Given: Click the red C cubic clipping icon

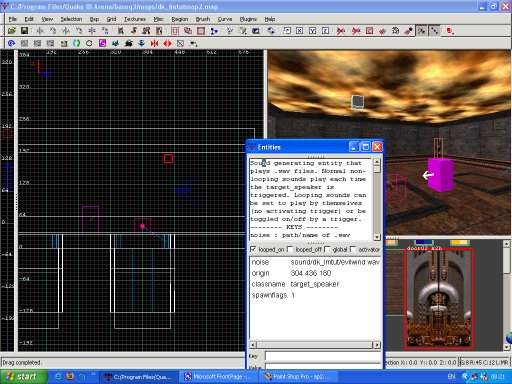Looking at the screenshot, I should (x=369, y=31).
